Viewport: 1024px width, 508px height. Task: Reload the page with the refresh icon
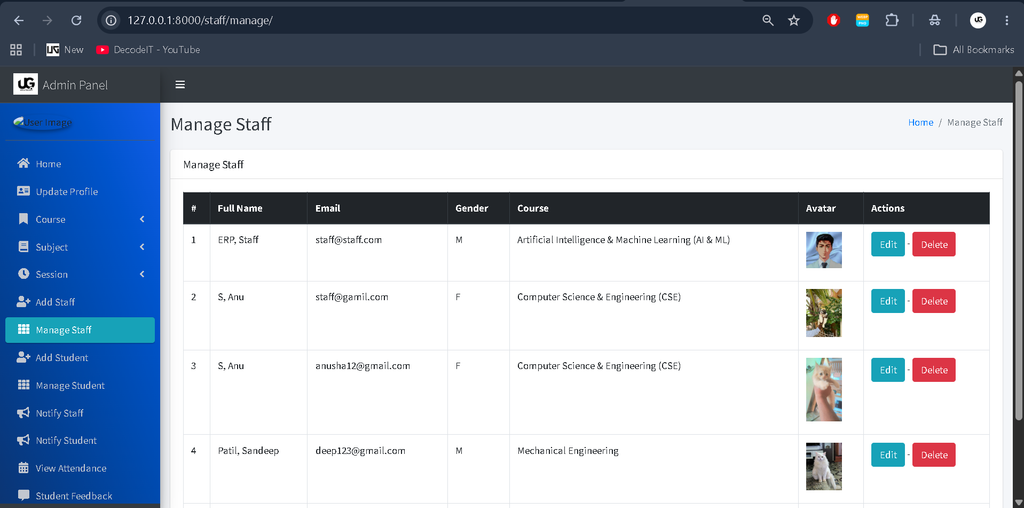click(x=76, y=20)
